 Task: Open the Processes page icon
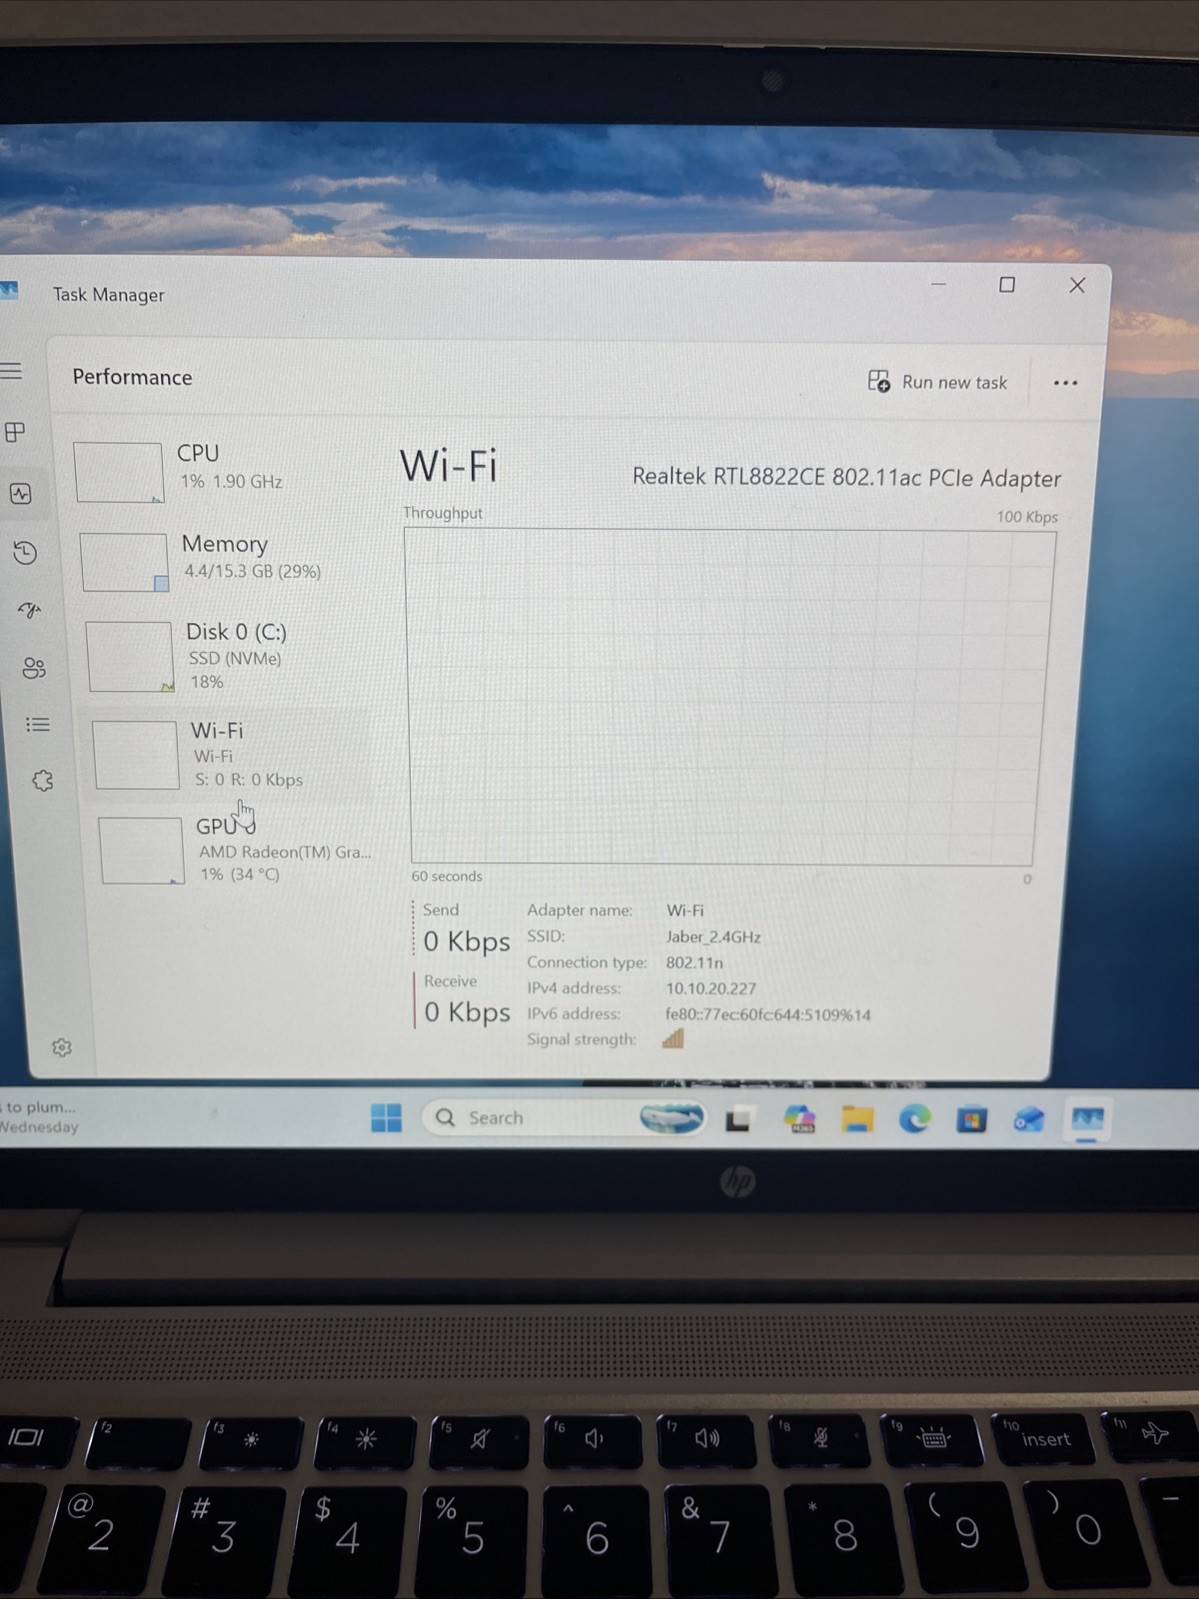(15, 432)
